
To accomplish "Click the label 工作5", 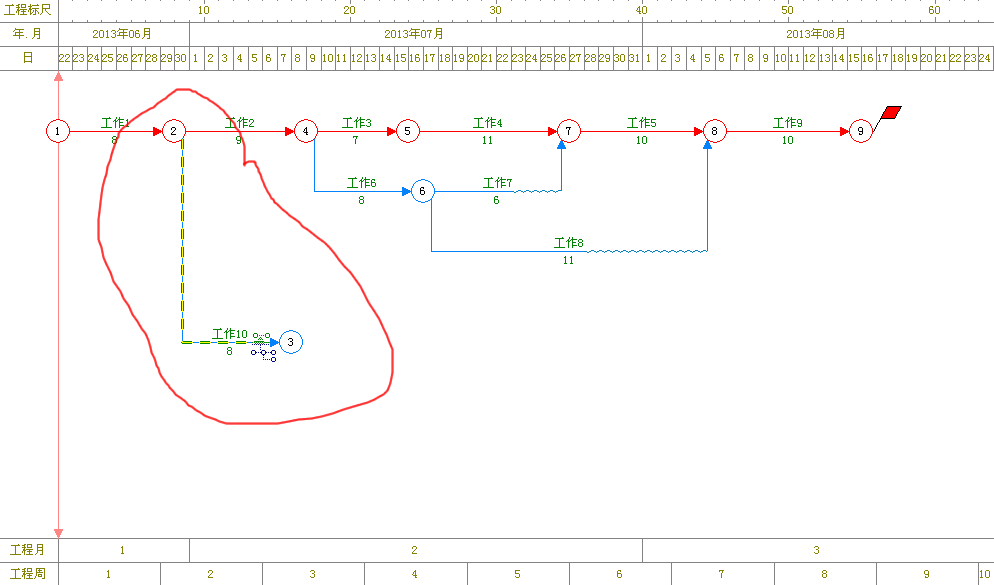I will (x=642, y=122).
